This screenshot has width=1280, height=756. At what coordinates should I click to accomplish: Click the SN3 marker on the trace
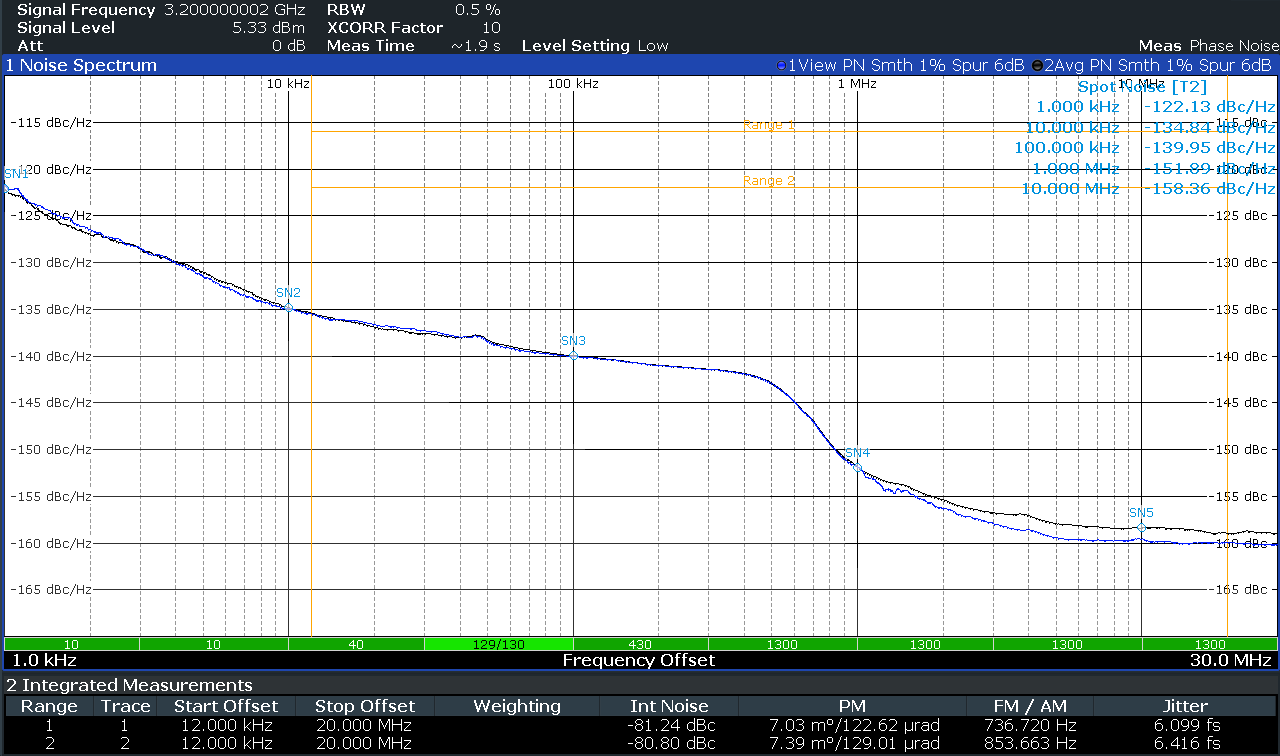coord(573,355)
